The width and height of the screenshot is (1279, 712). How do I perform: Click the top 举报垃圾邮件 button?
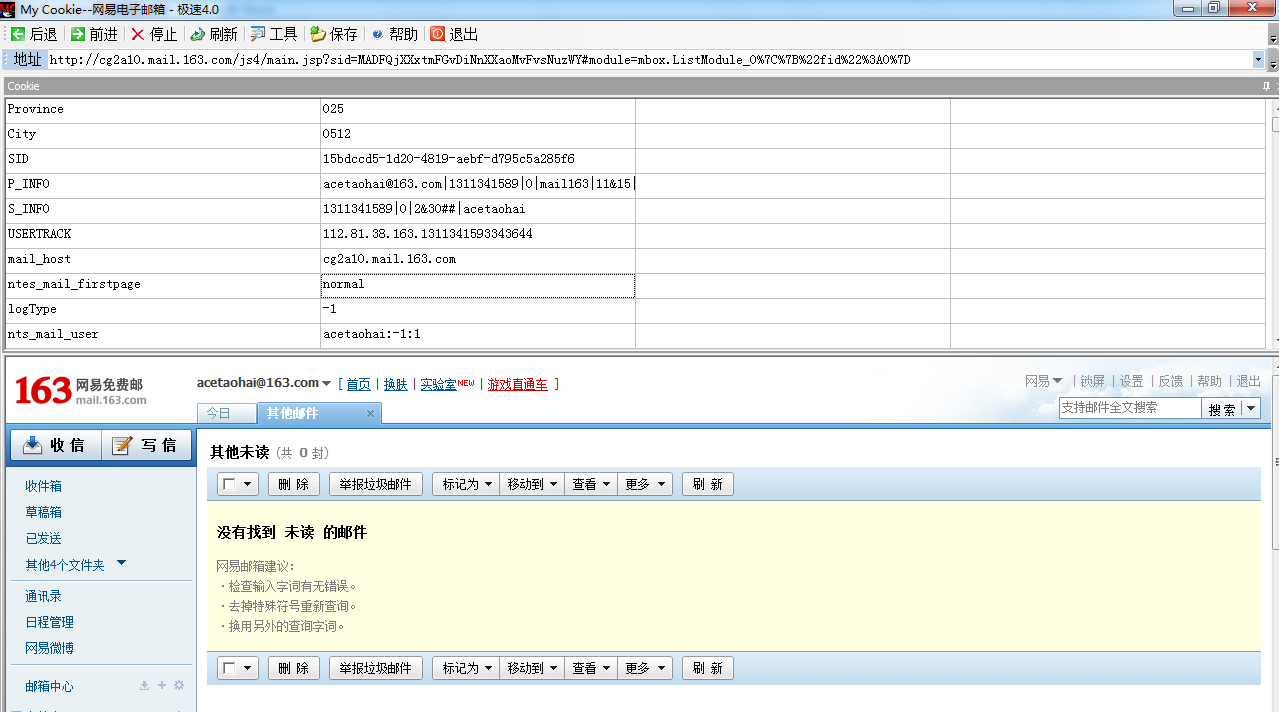point(376,484)
